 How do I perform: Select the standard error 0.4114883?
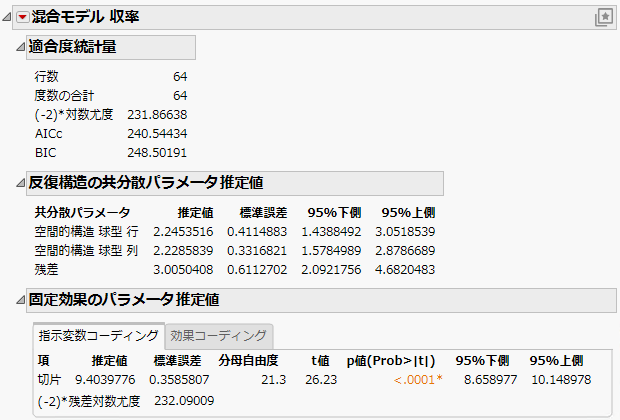257,231
